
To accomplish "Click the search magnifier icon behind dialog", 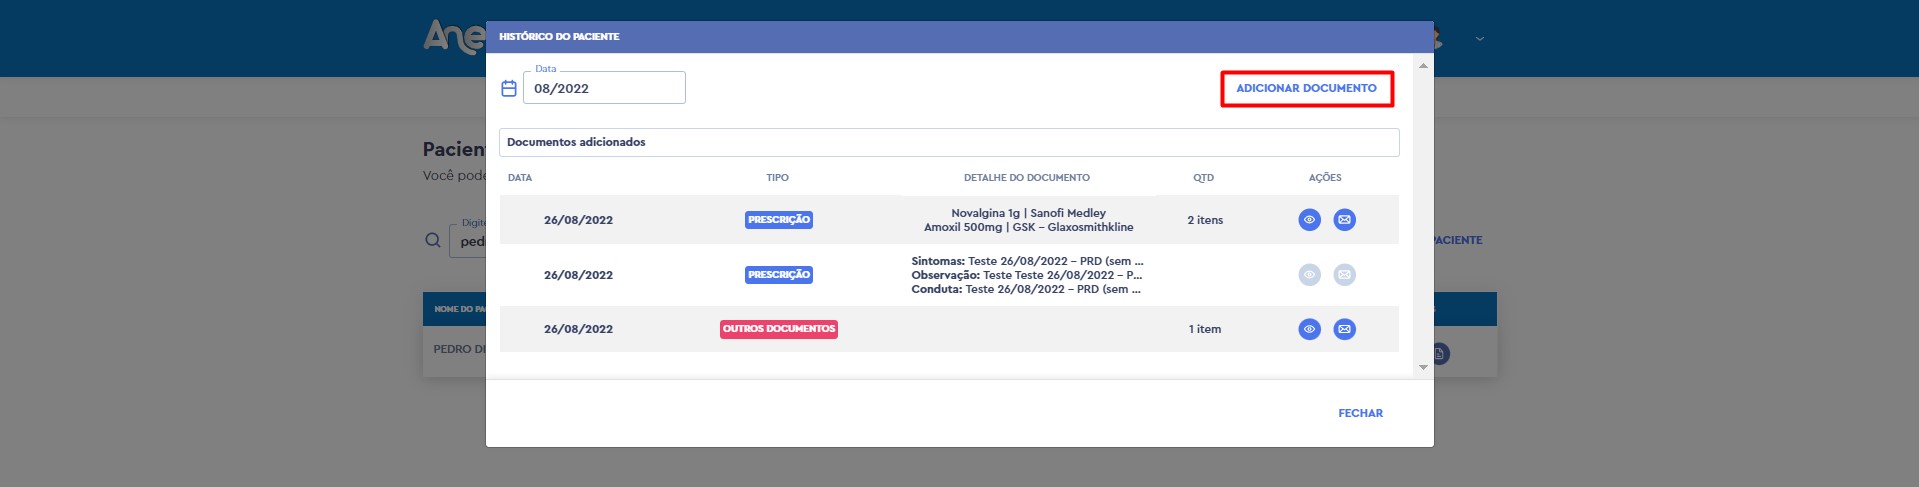I will (432, 240).
